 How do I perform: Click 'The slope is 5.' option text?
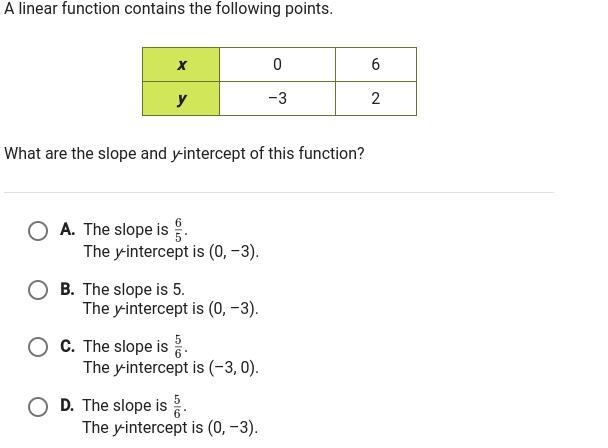coord(134,289)
